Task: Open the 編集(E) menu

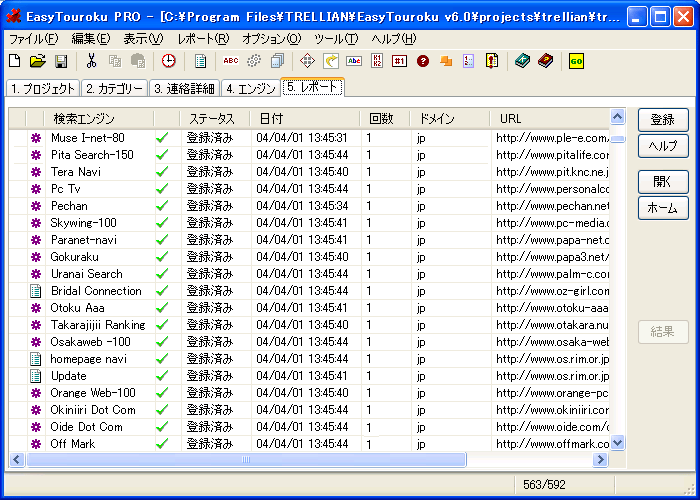Action: click(x=91, y=39)
